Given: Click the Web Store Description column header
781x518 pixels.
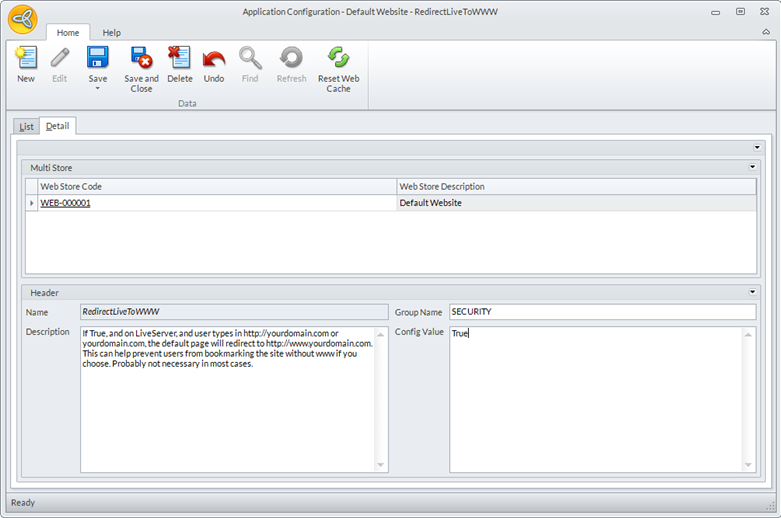Looking at the screenshot, I should (x=575, y=186).
